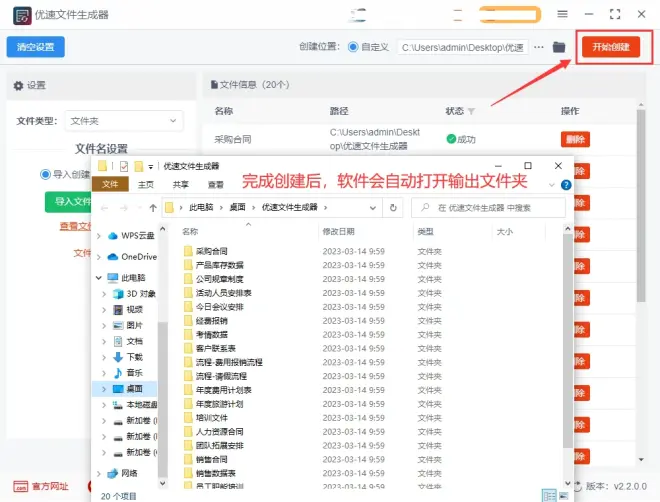Expand the OneDrive tree node

click(98, 257)
